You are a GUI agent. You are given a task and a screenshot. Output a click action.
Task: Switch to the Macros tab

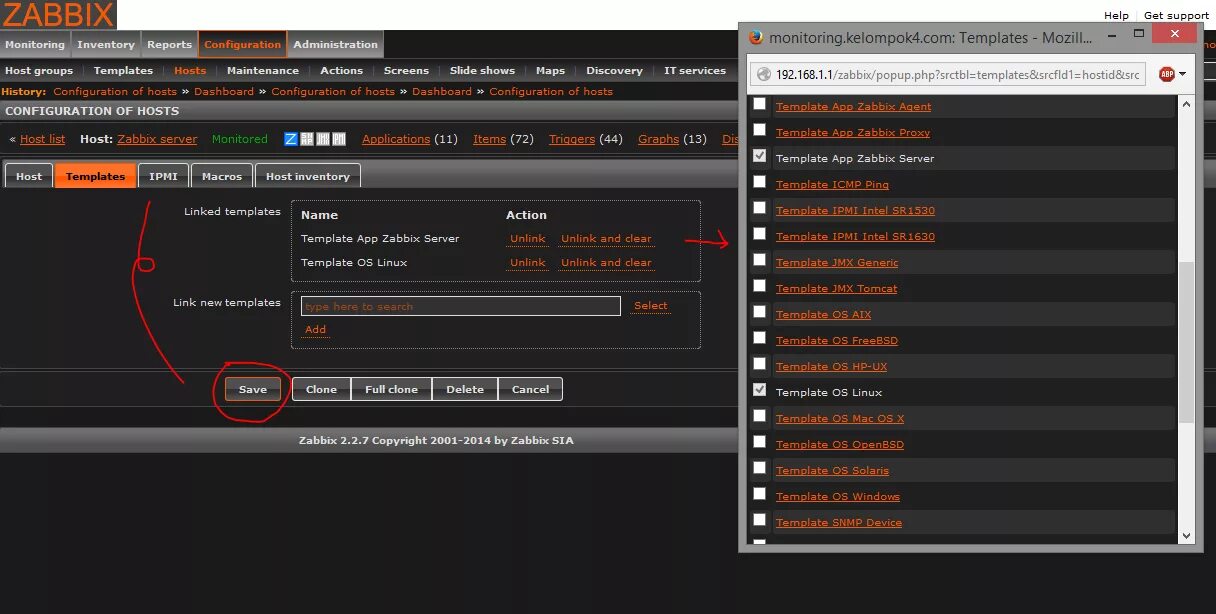pos(222,176)
